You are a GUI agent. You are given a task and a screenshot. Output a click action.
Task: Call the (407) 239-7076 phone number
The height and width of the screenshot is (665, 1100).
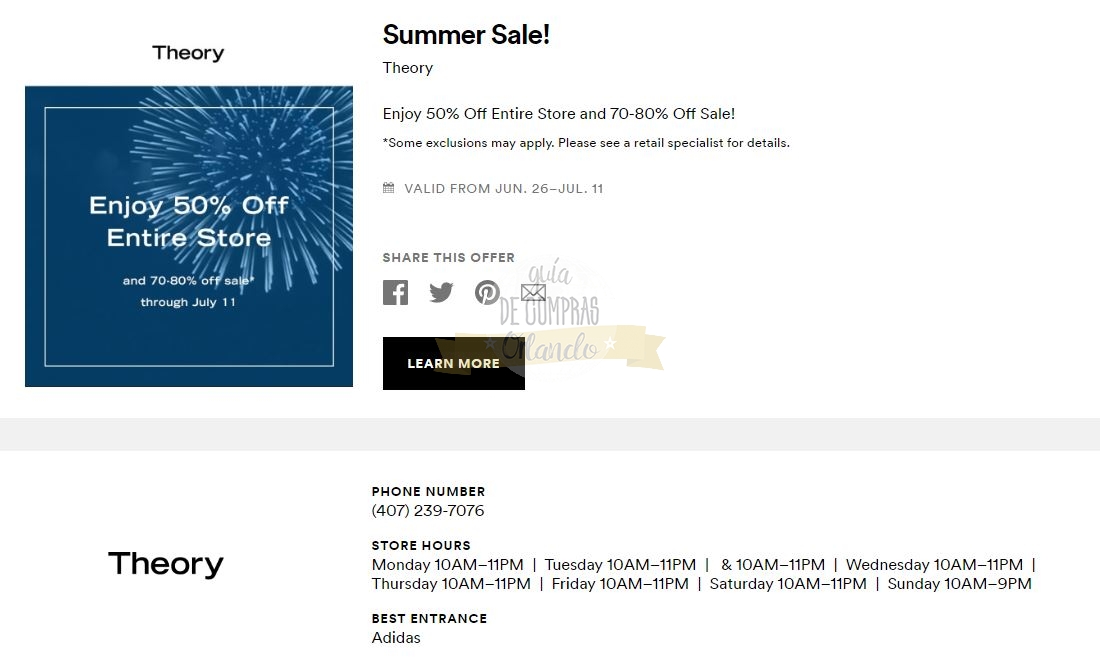pyautogui.click(x=428, y=510)
